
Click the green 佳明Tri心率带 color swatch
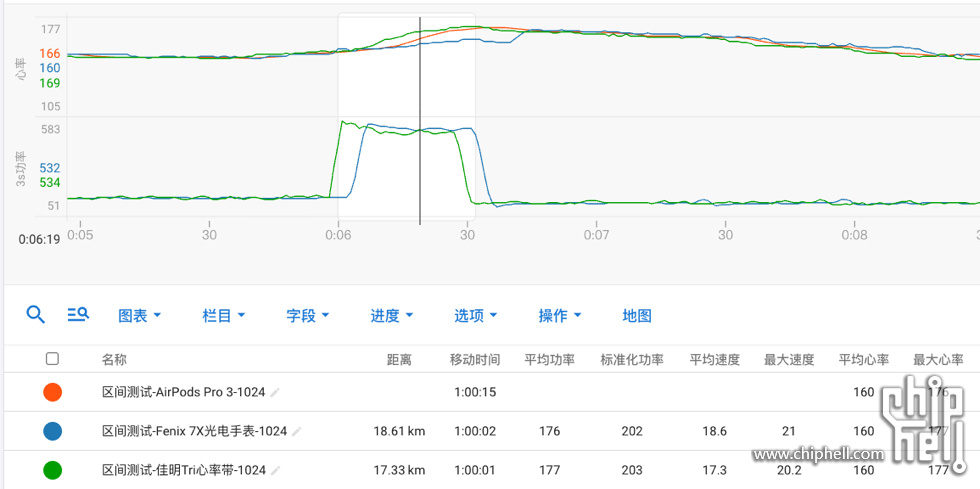[52, 470]
